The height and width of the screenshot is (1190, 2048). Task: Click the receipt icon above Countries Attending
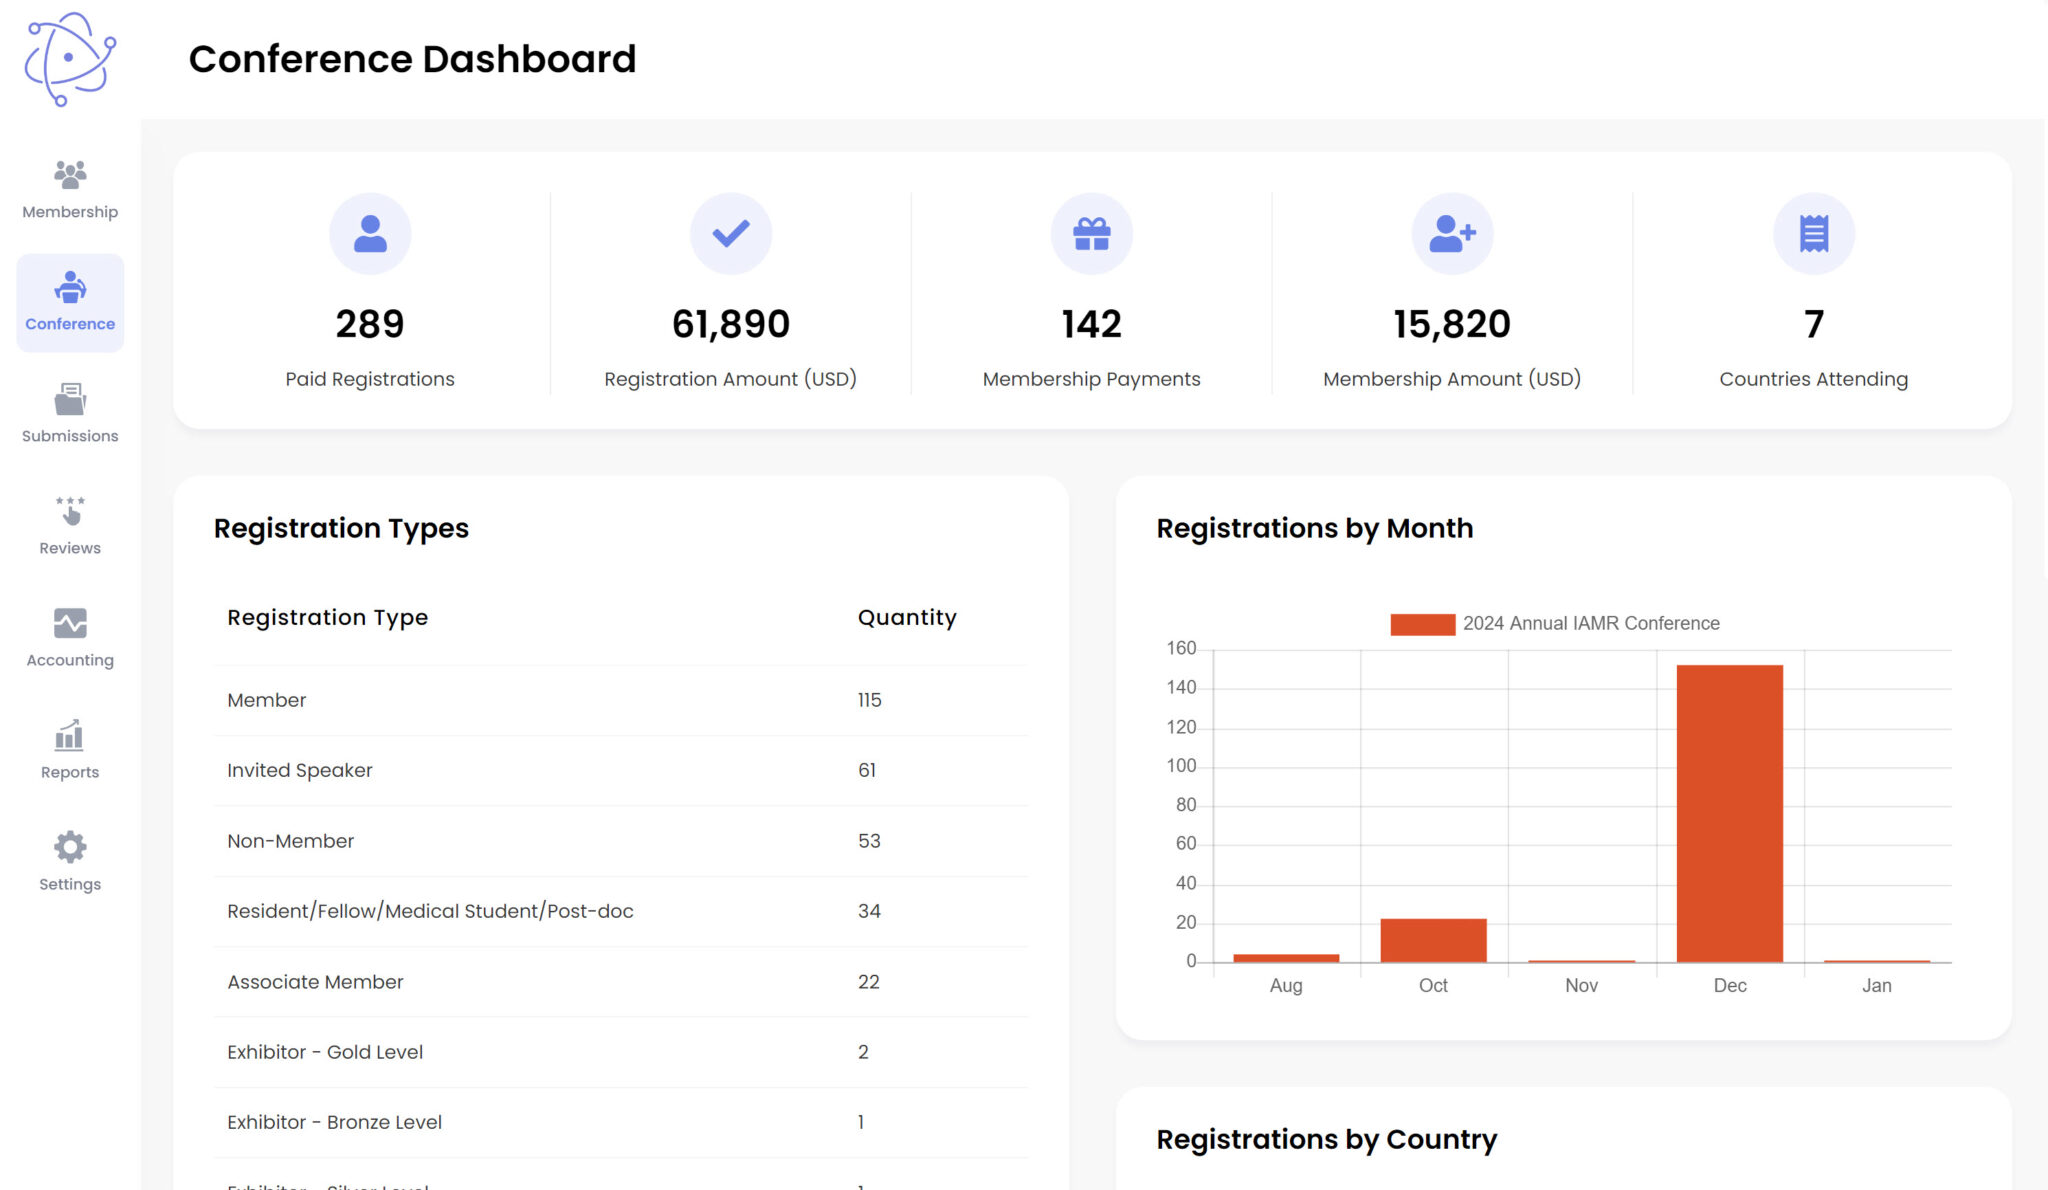pyautogui.click(x=1813, y=232)
